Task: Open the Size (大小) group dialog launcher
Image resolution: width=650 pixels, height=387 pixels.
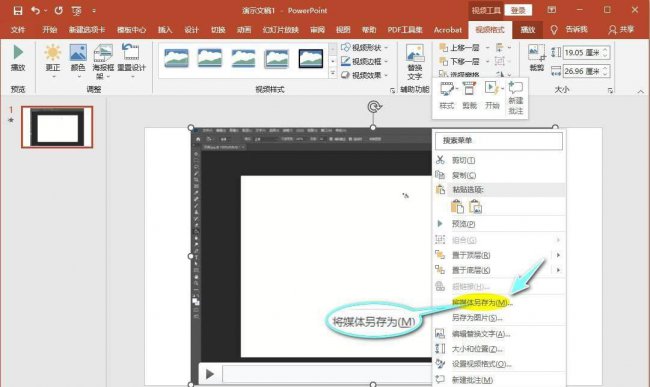Action: click(610, 90)
